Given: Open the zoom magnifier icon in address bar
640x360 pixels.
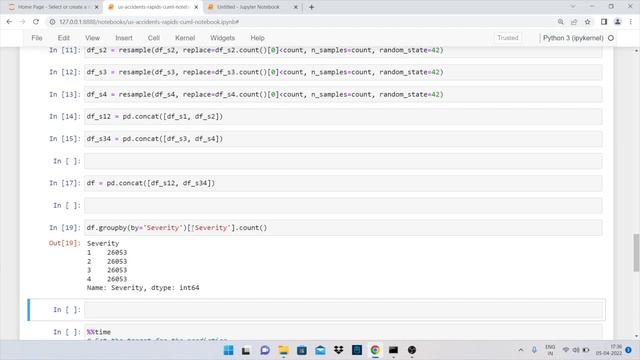Looking at the screenshot, I should click(560, 22).
